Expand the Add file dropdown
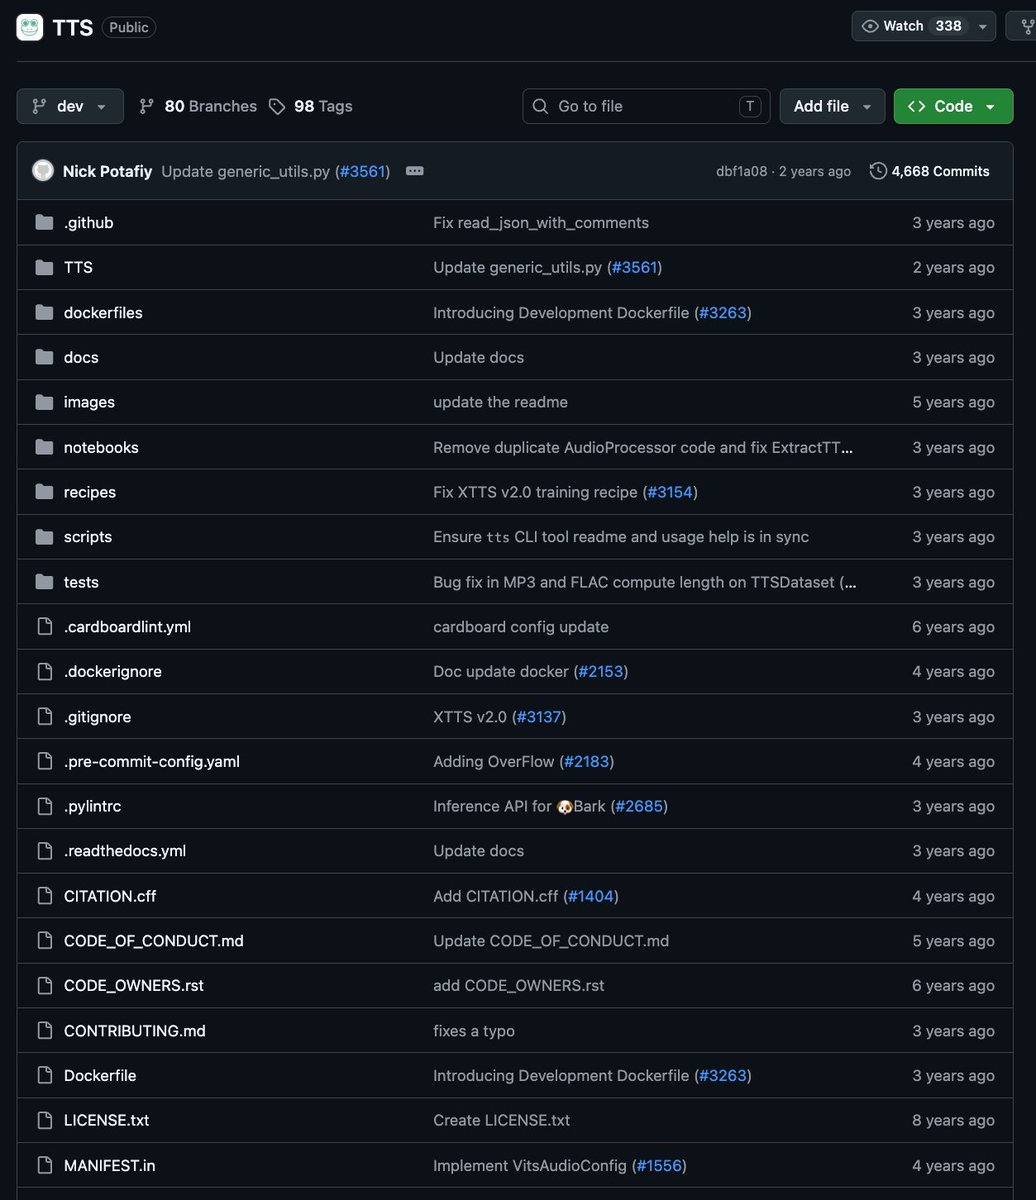 (x=832, y=106)
